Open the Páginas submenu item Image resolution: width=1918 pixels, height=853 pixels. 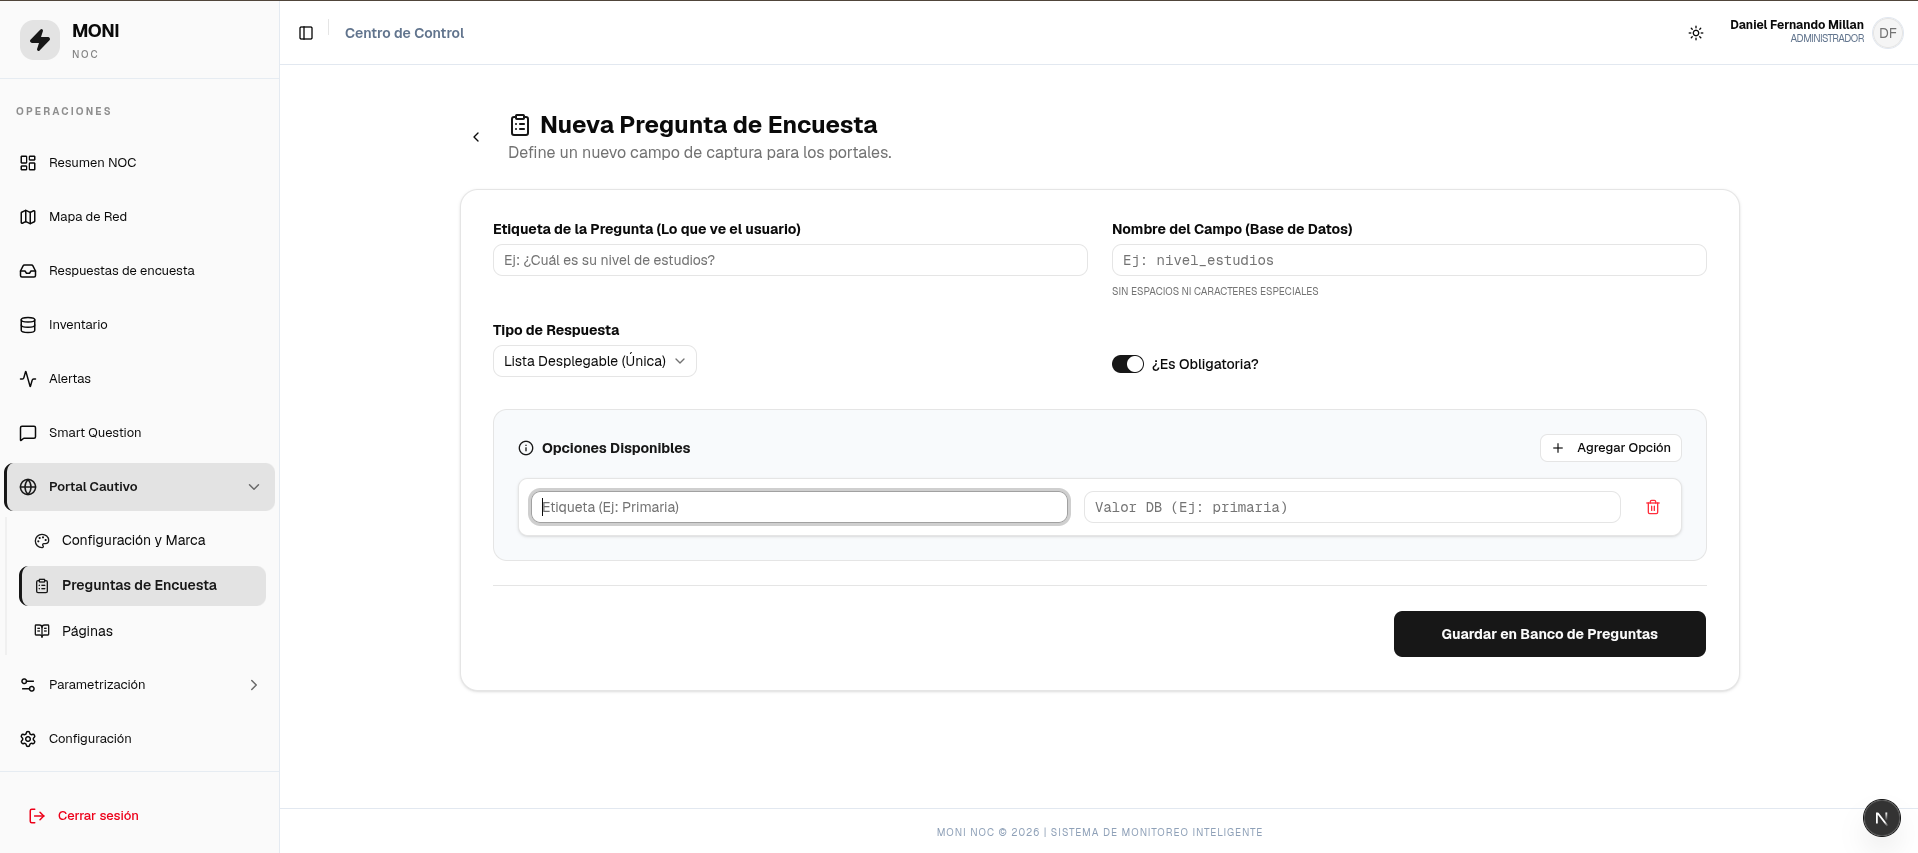[143, 631]
